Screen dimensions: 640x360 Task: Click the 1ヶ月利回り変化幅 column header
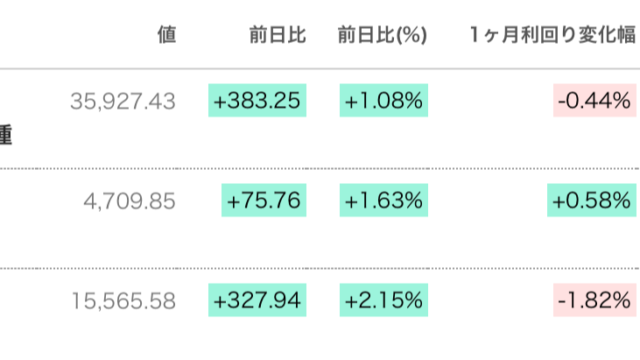pos(553,34)
